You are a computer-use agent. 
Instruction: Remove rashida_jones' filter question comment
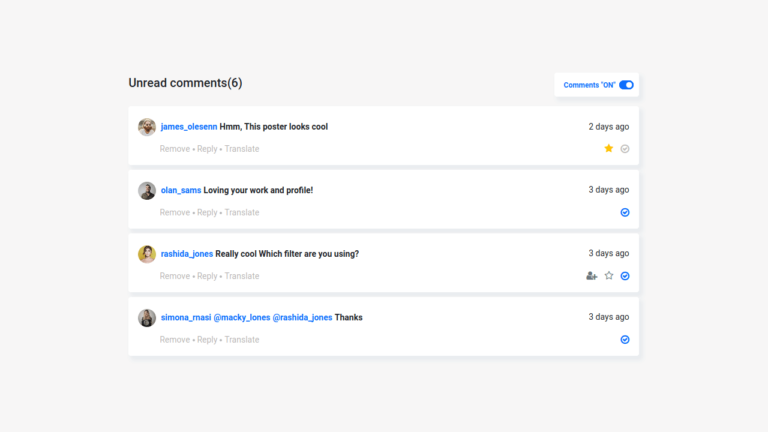175,276
